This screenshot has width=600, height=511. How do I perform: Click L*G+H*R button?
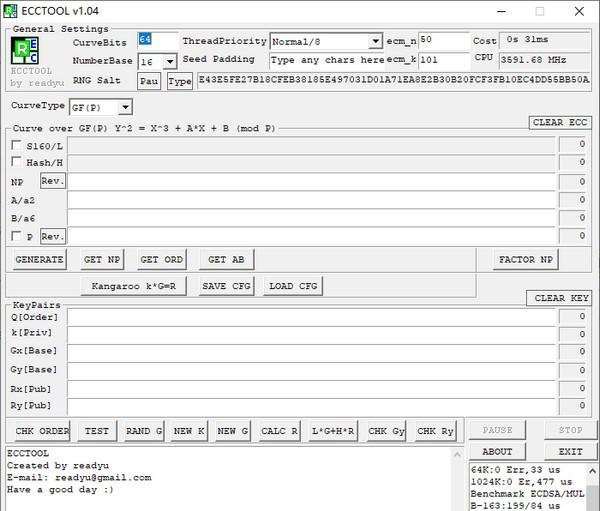(333, 431)
